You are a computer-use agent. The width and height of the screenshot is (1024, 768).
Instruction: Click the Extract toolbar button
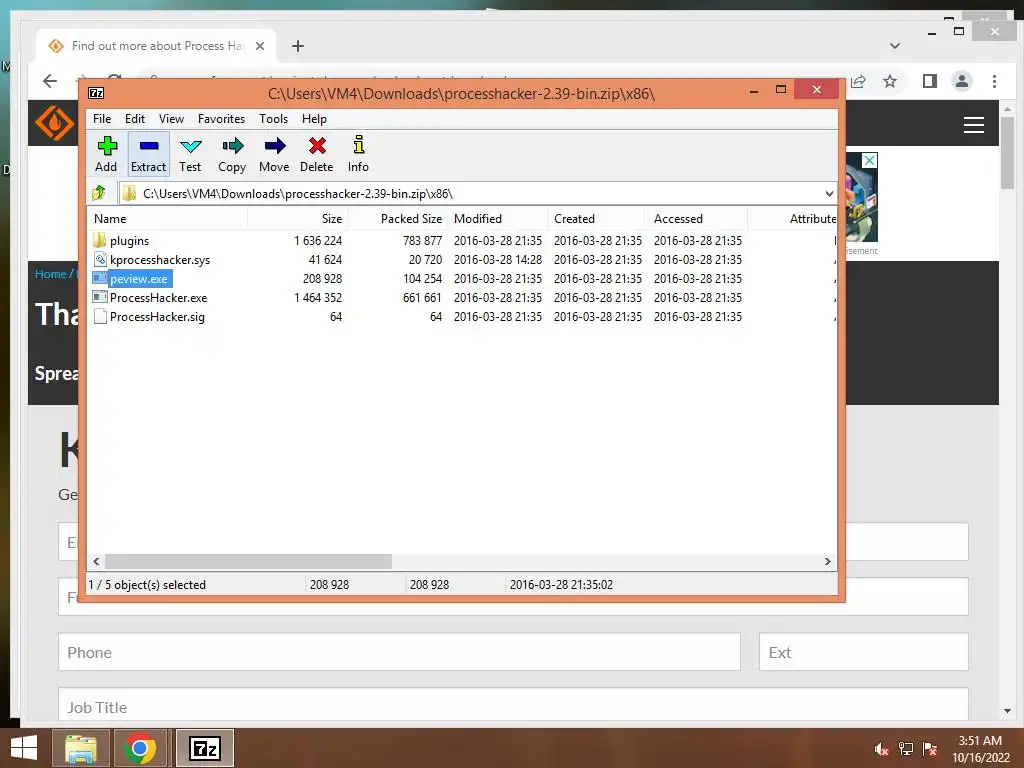[x=148, y=154]
